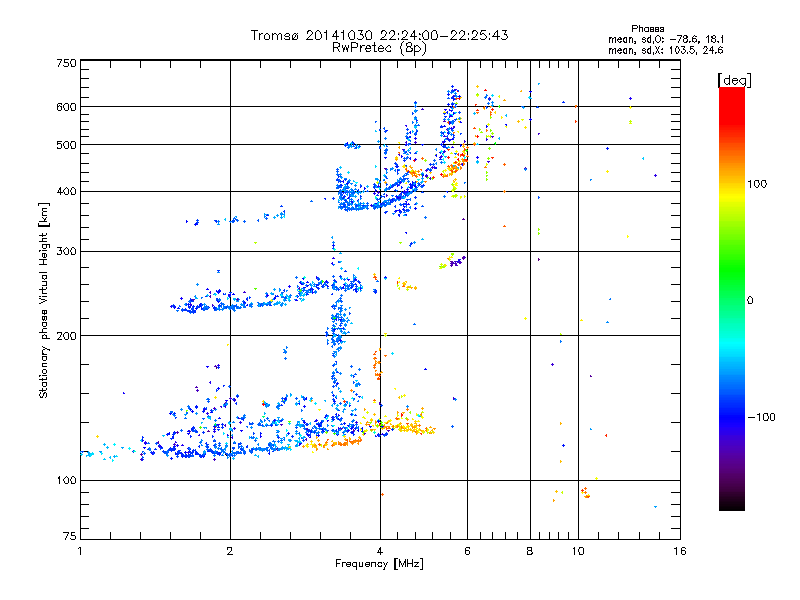Click the x-axis tick label "8"
Image resolution: width=800 pixels, height=600 pixels.
[x=530, y=551]
